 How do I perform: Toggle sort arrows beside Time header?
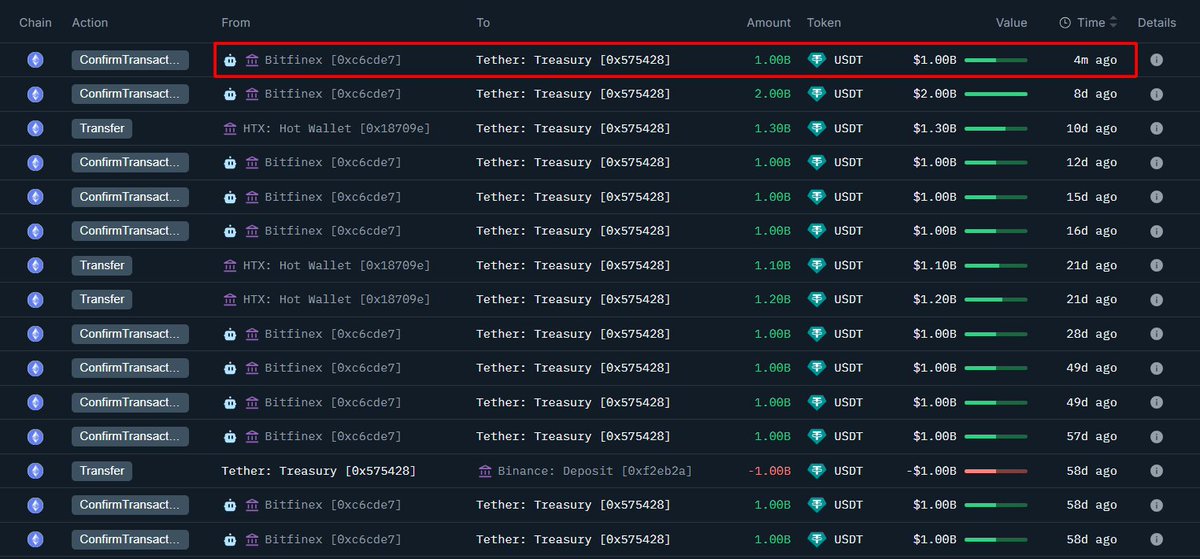click(x=1114, y=22)
